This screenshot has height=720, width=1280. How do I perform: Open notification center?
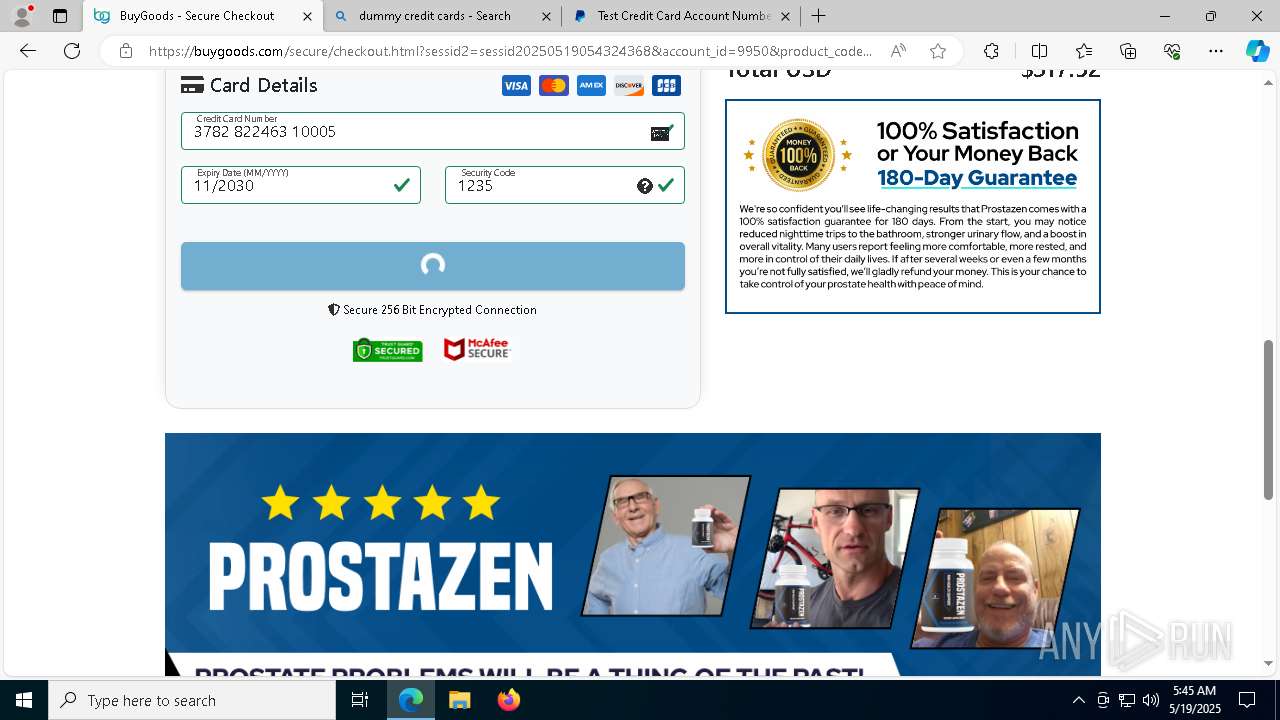click(x=1247, y=700)
